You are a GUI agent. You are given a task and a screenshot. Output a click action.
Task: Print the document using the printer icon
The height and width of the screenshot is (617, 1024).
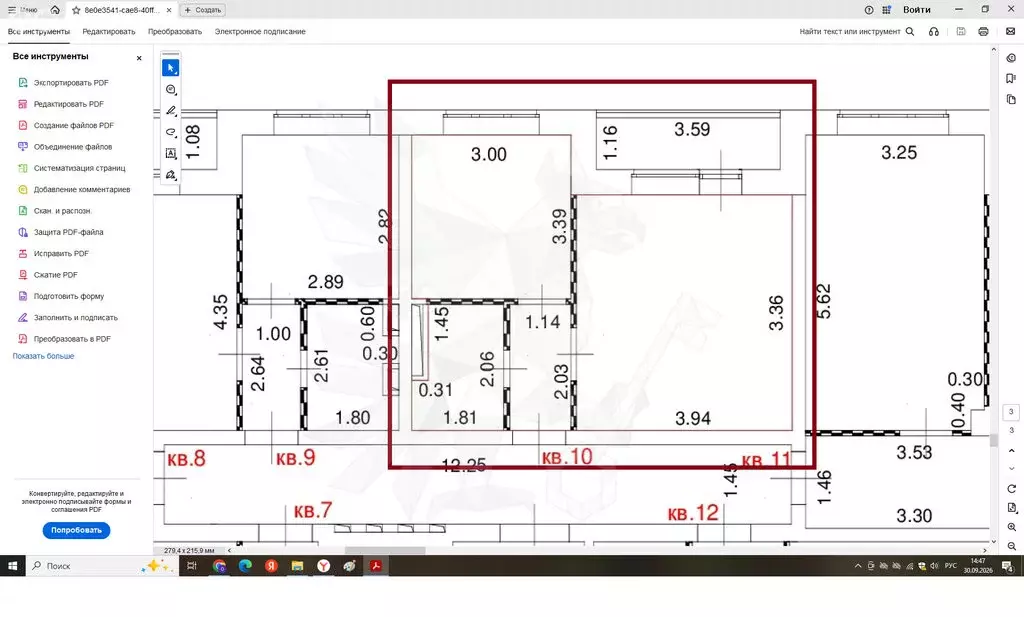point(984,31)
